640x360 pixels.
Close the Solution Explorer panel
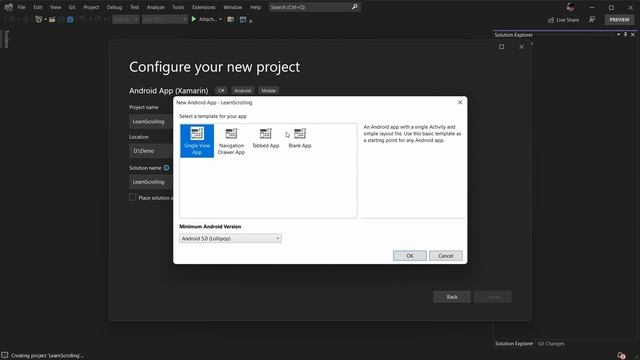point(633,35)
